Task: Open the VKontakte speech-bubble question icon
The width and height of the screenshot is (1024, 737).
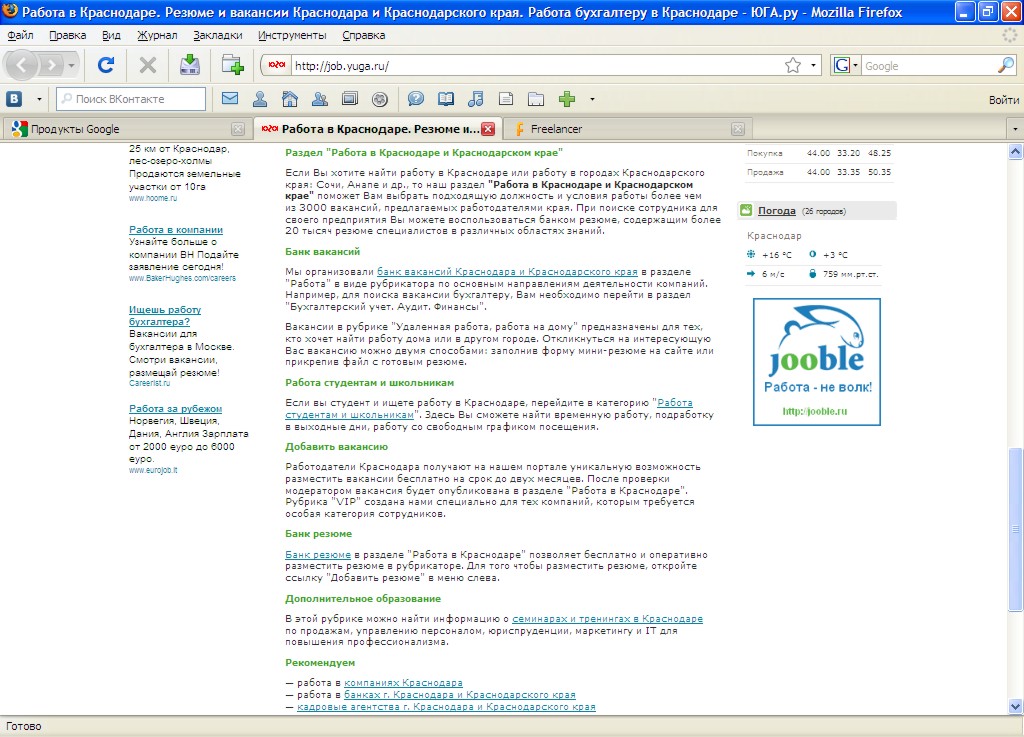Action: point(416,99)
